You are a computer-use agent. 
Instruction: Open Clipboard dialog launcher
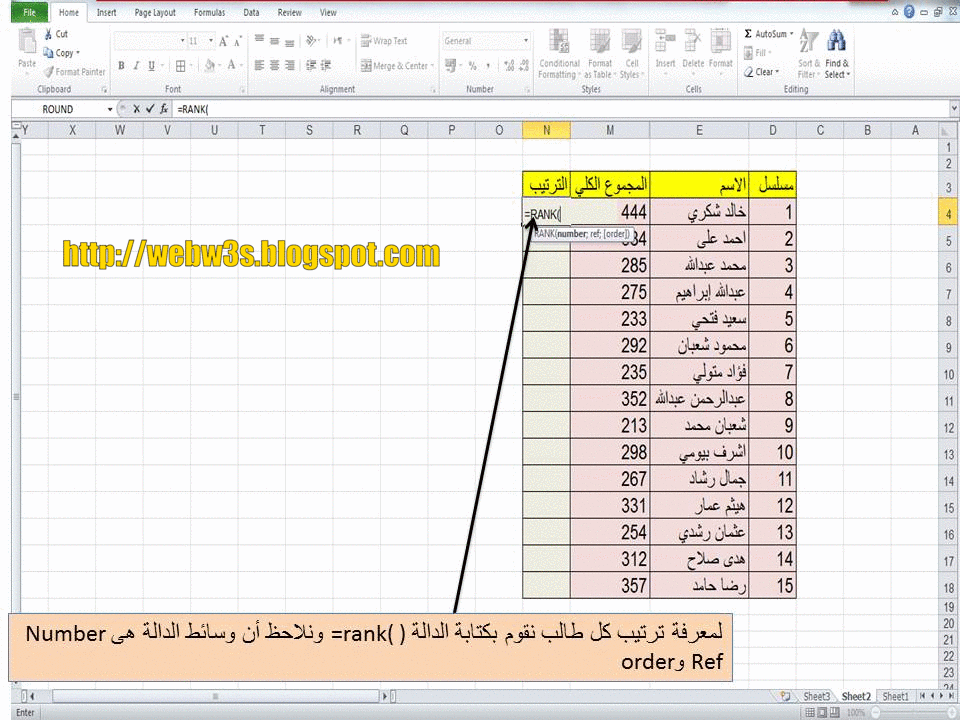(x=104, y=89)
